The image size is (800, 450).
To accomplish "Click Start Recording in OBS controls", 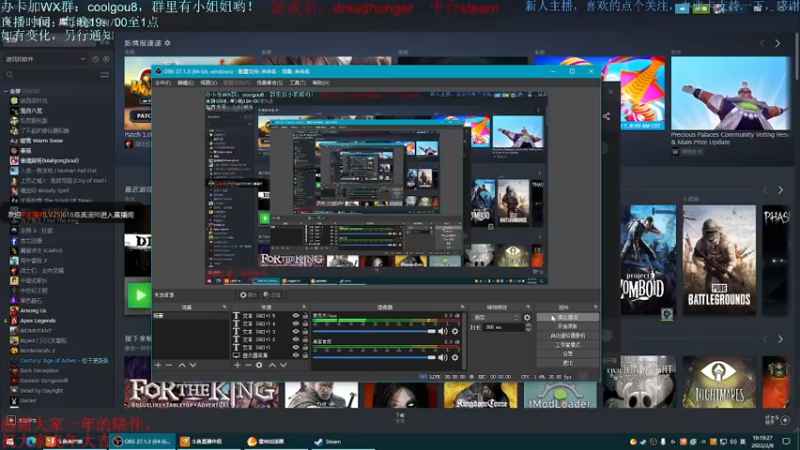I will [567, 327].
